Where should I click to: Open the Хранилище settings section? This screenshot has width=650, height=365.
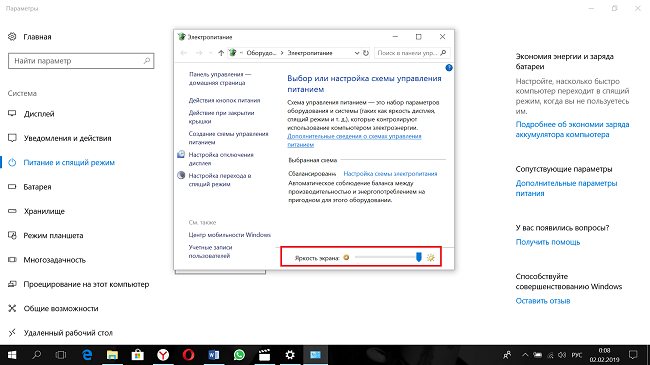(36, 211)
